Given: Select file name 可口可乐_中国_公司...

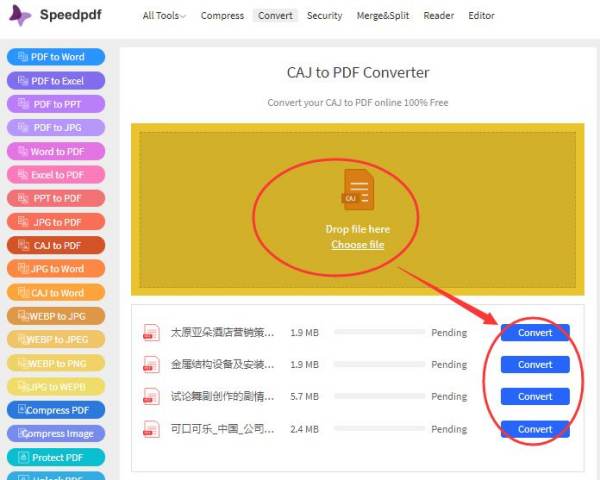Looking at the screenshot, I should [222, 429].
